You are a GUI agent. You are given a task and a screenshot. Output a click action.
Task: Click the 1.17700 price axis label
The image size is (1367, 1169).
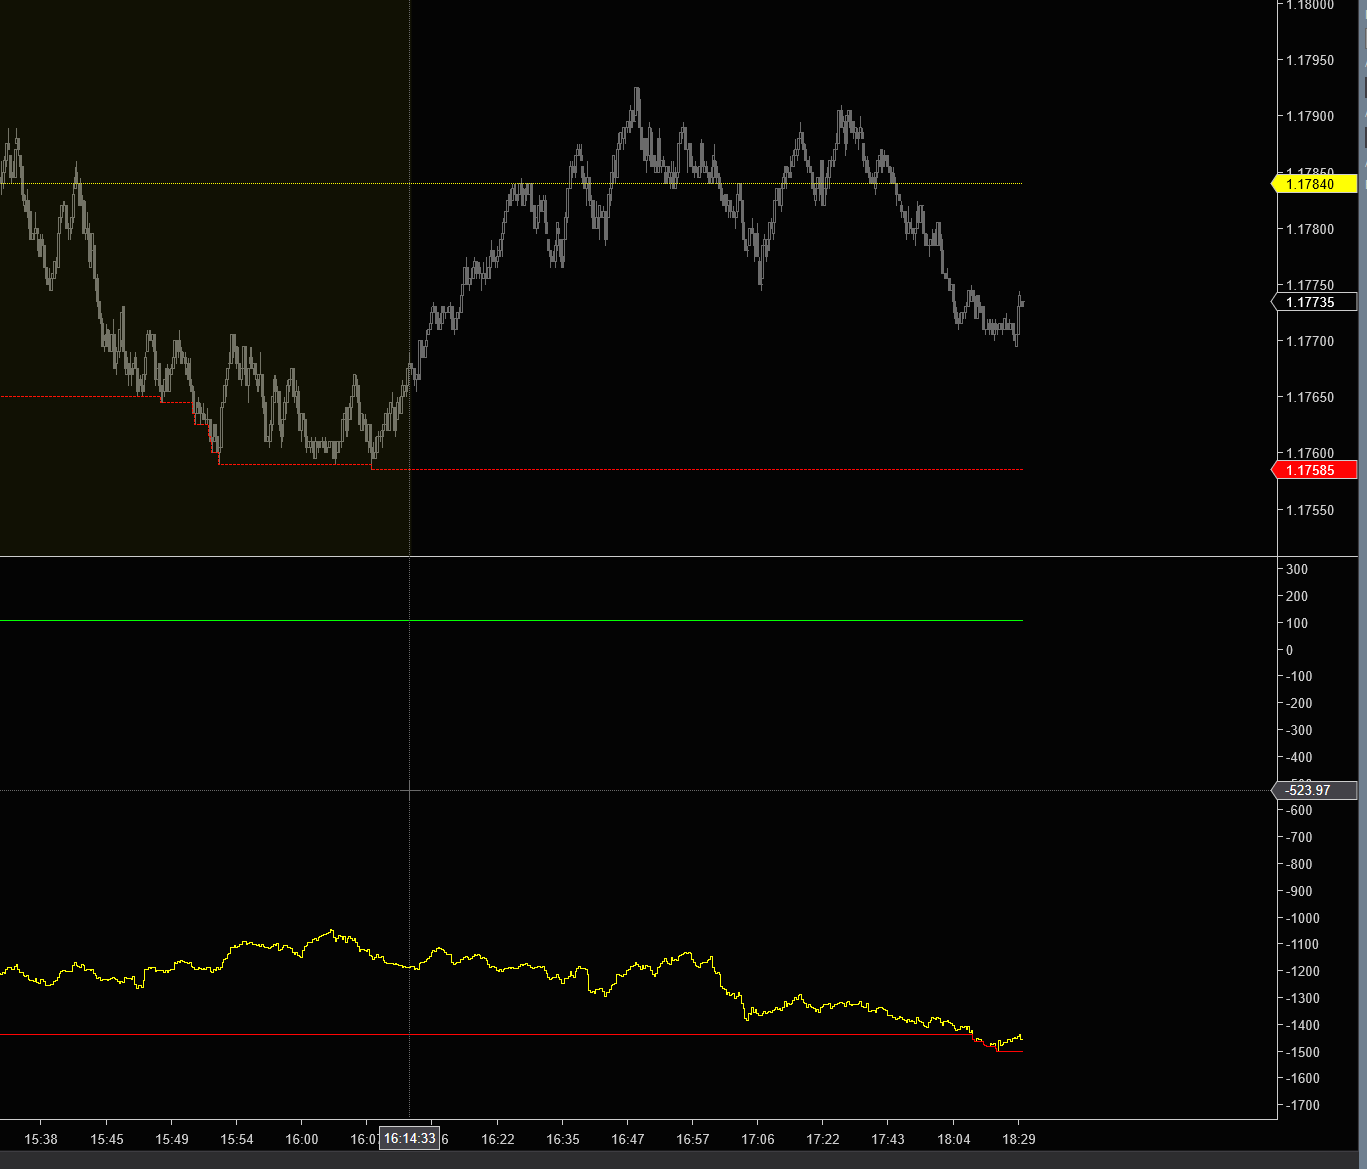[x=1310, y=341]
